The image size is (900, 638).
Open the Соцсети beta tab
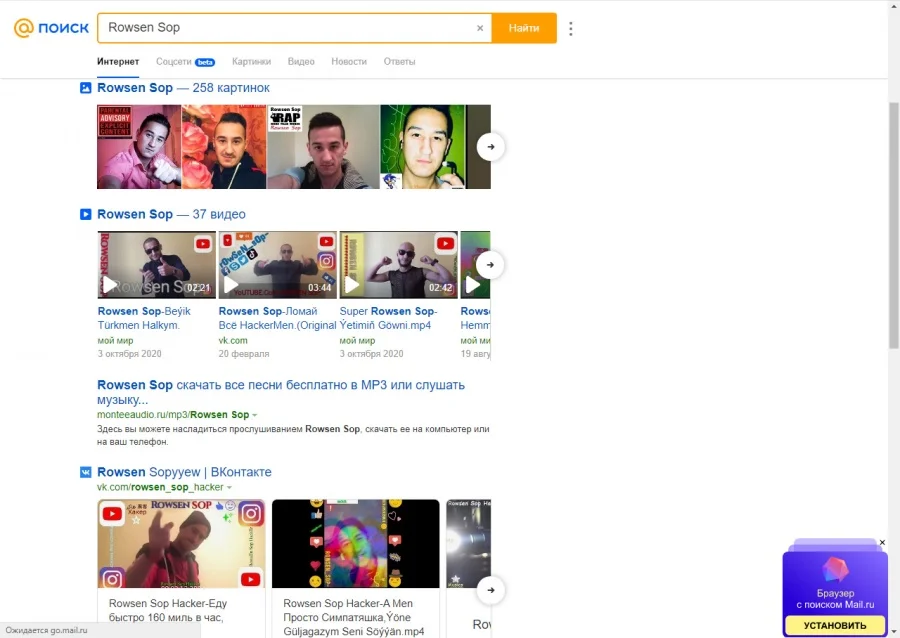coord(185,62)
